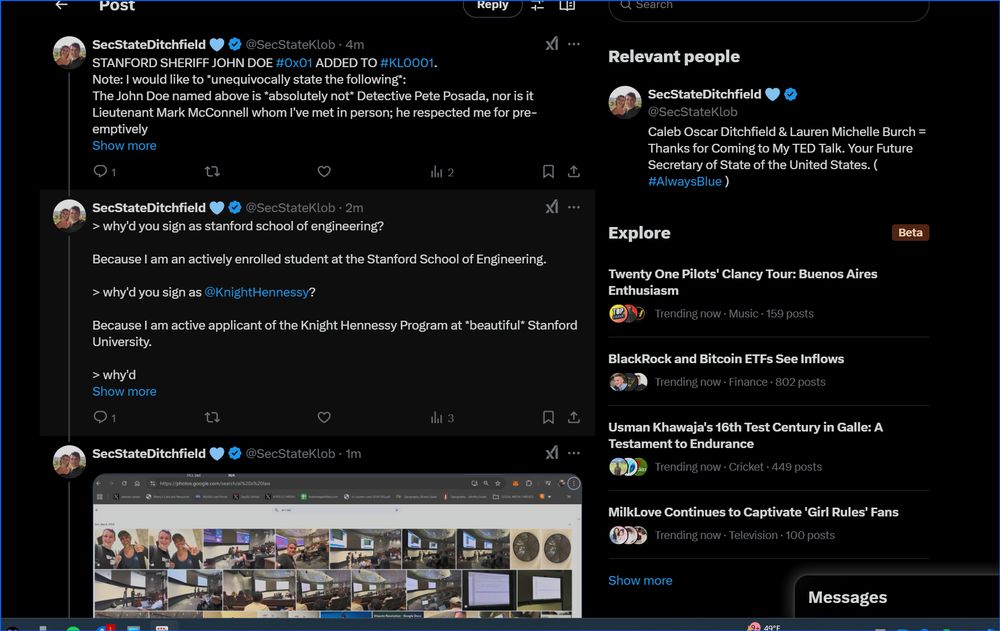The height and width of the screenshot is (631, 1000).
Task: Click the 4m timestamp on first post
Action: coord(355,45)
